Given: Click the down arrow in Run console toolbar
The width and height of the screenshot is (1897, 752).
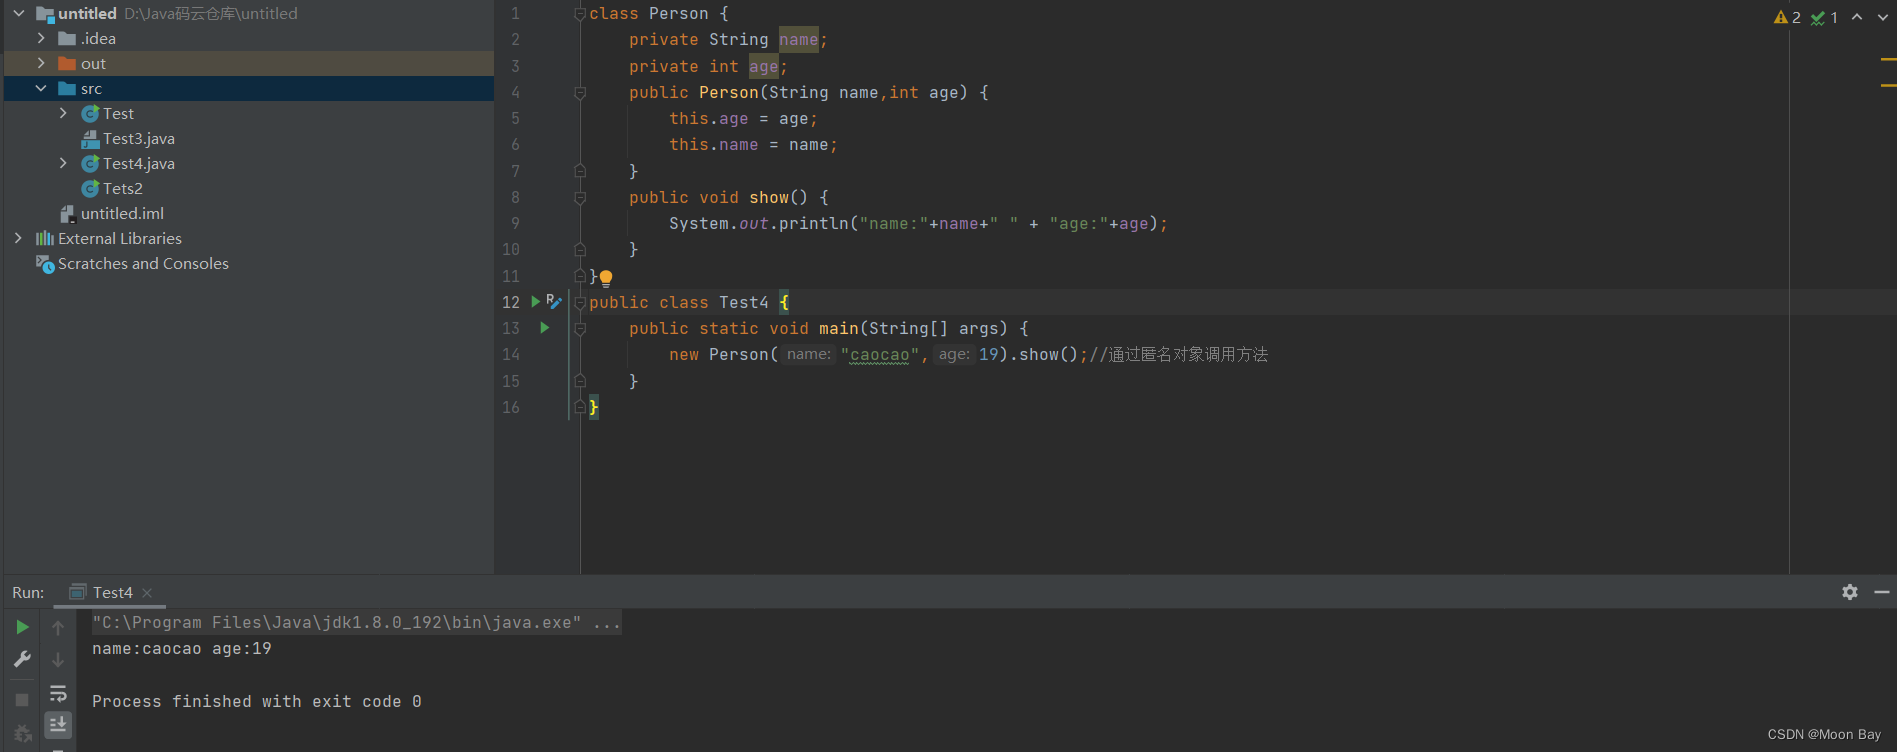Looking at the screenshot, I should (58, 660).
